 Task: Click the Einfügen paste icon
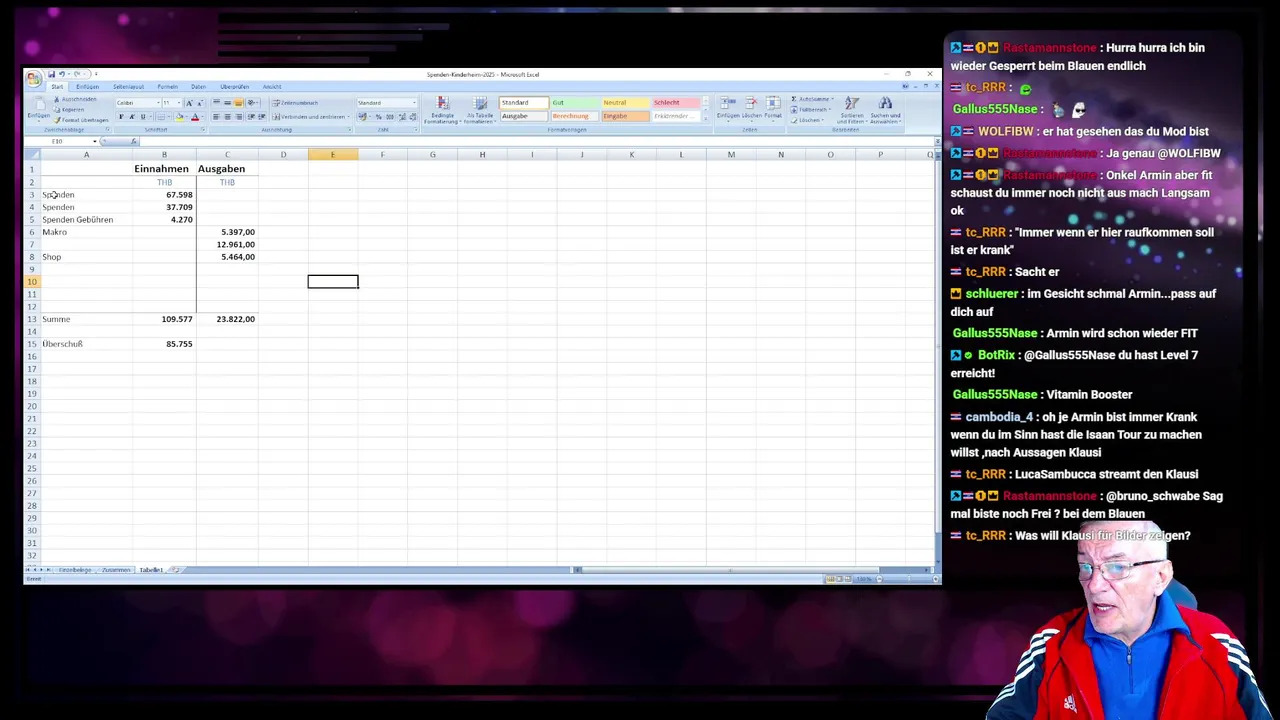pos(39,102)
